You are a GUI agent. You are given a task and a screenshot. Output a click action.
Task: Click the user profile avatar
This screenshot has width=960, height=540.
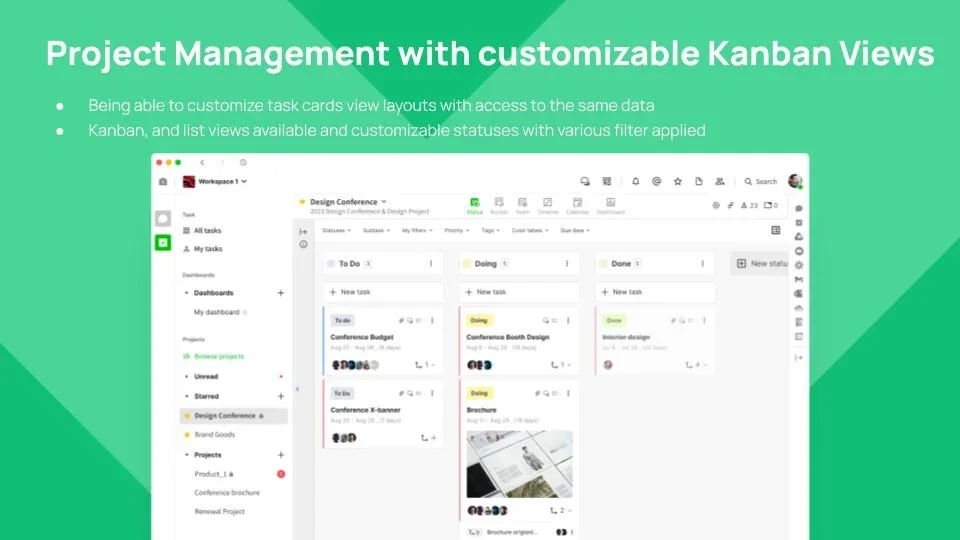[795, 181]
